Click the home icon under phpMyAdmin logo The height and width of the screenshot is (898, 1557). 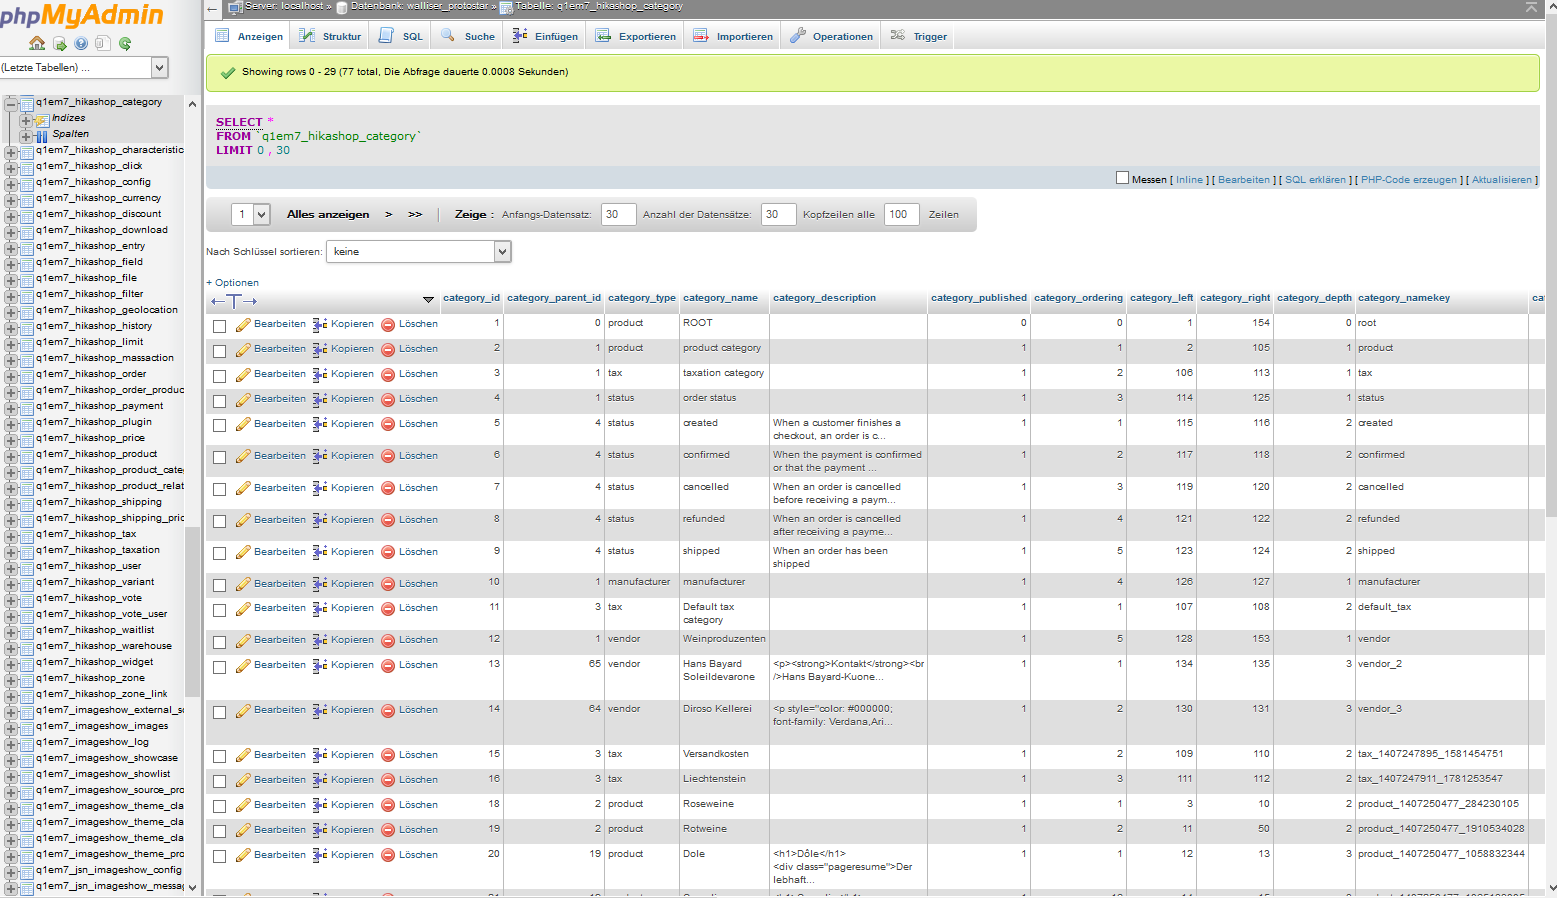click(37, 43)
